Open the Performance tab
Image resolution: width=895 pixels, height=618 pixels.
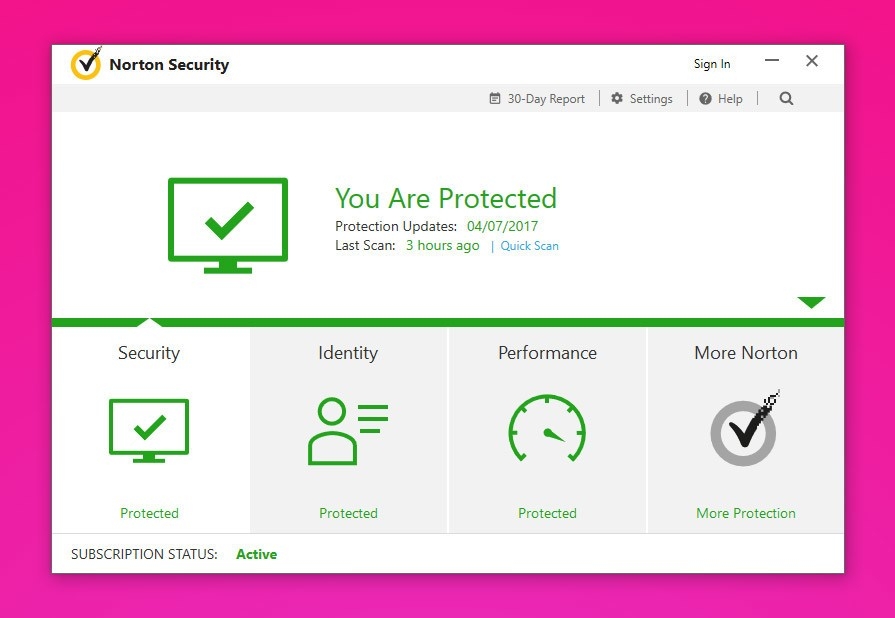click(547, 353)
